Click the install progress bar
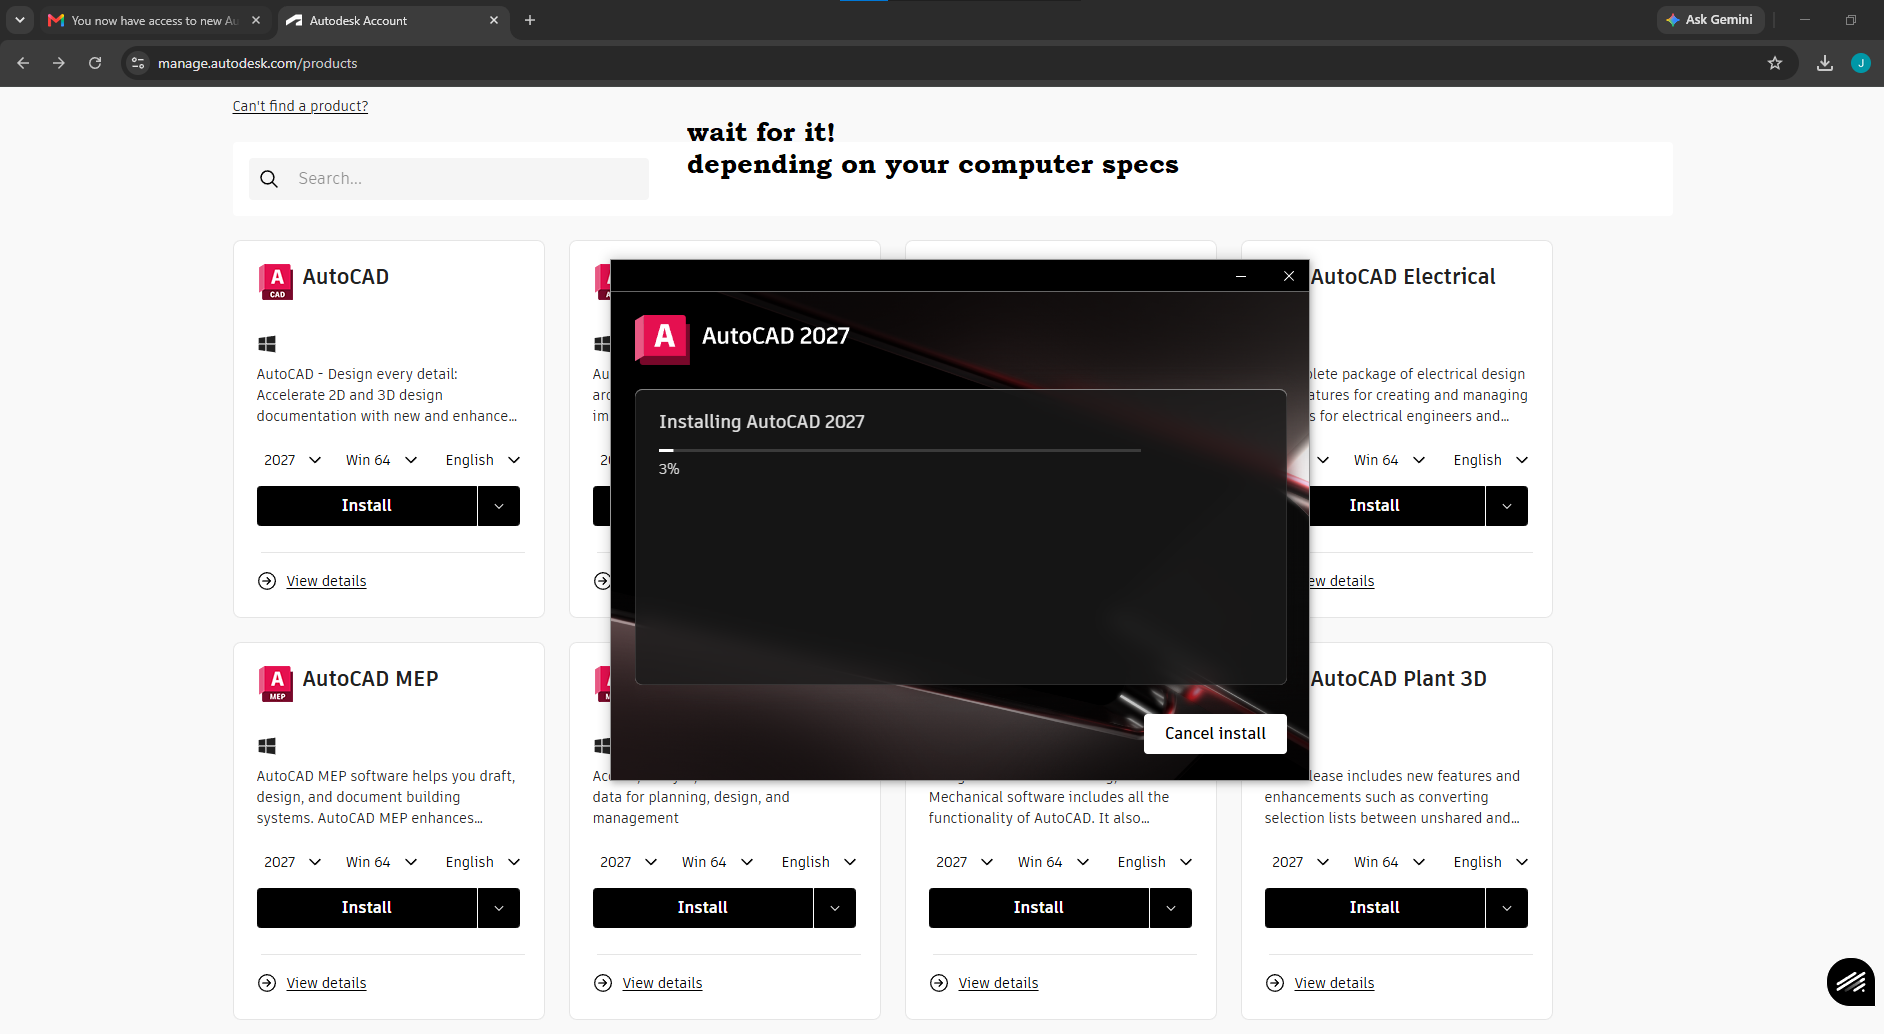Viewport: 1884px width, 1034px height. pyautogui.click(x=900, y=451)
